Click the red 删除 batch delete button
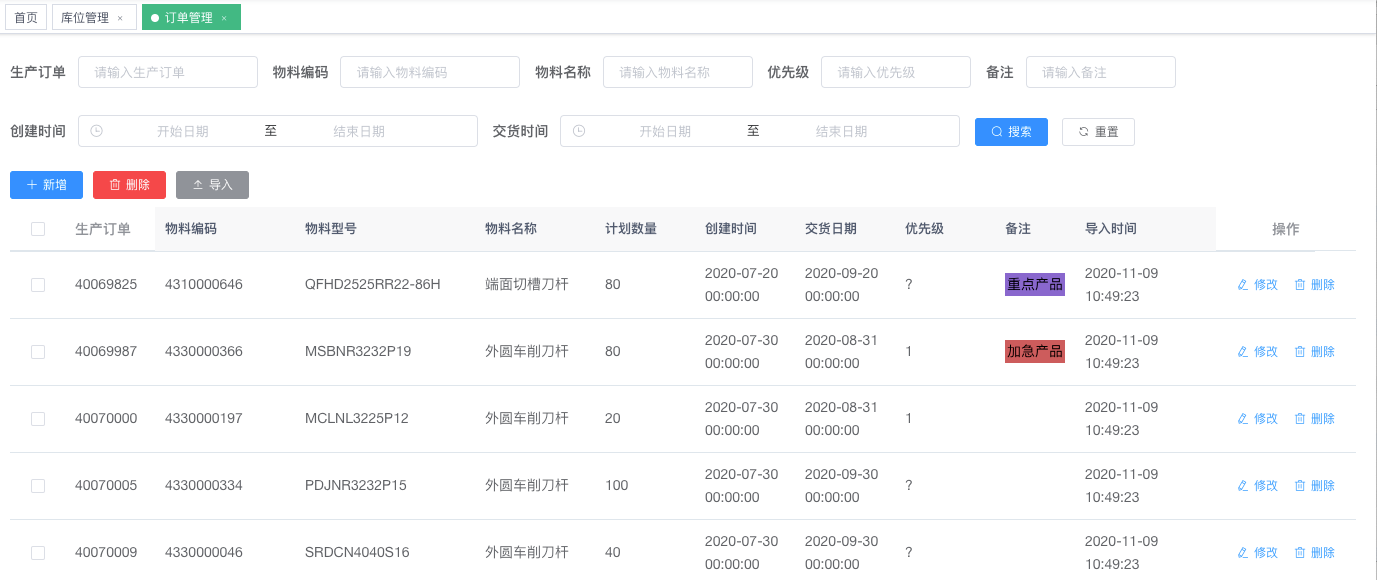 pos(129,185)
